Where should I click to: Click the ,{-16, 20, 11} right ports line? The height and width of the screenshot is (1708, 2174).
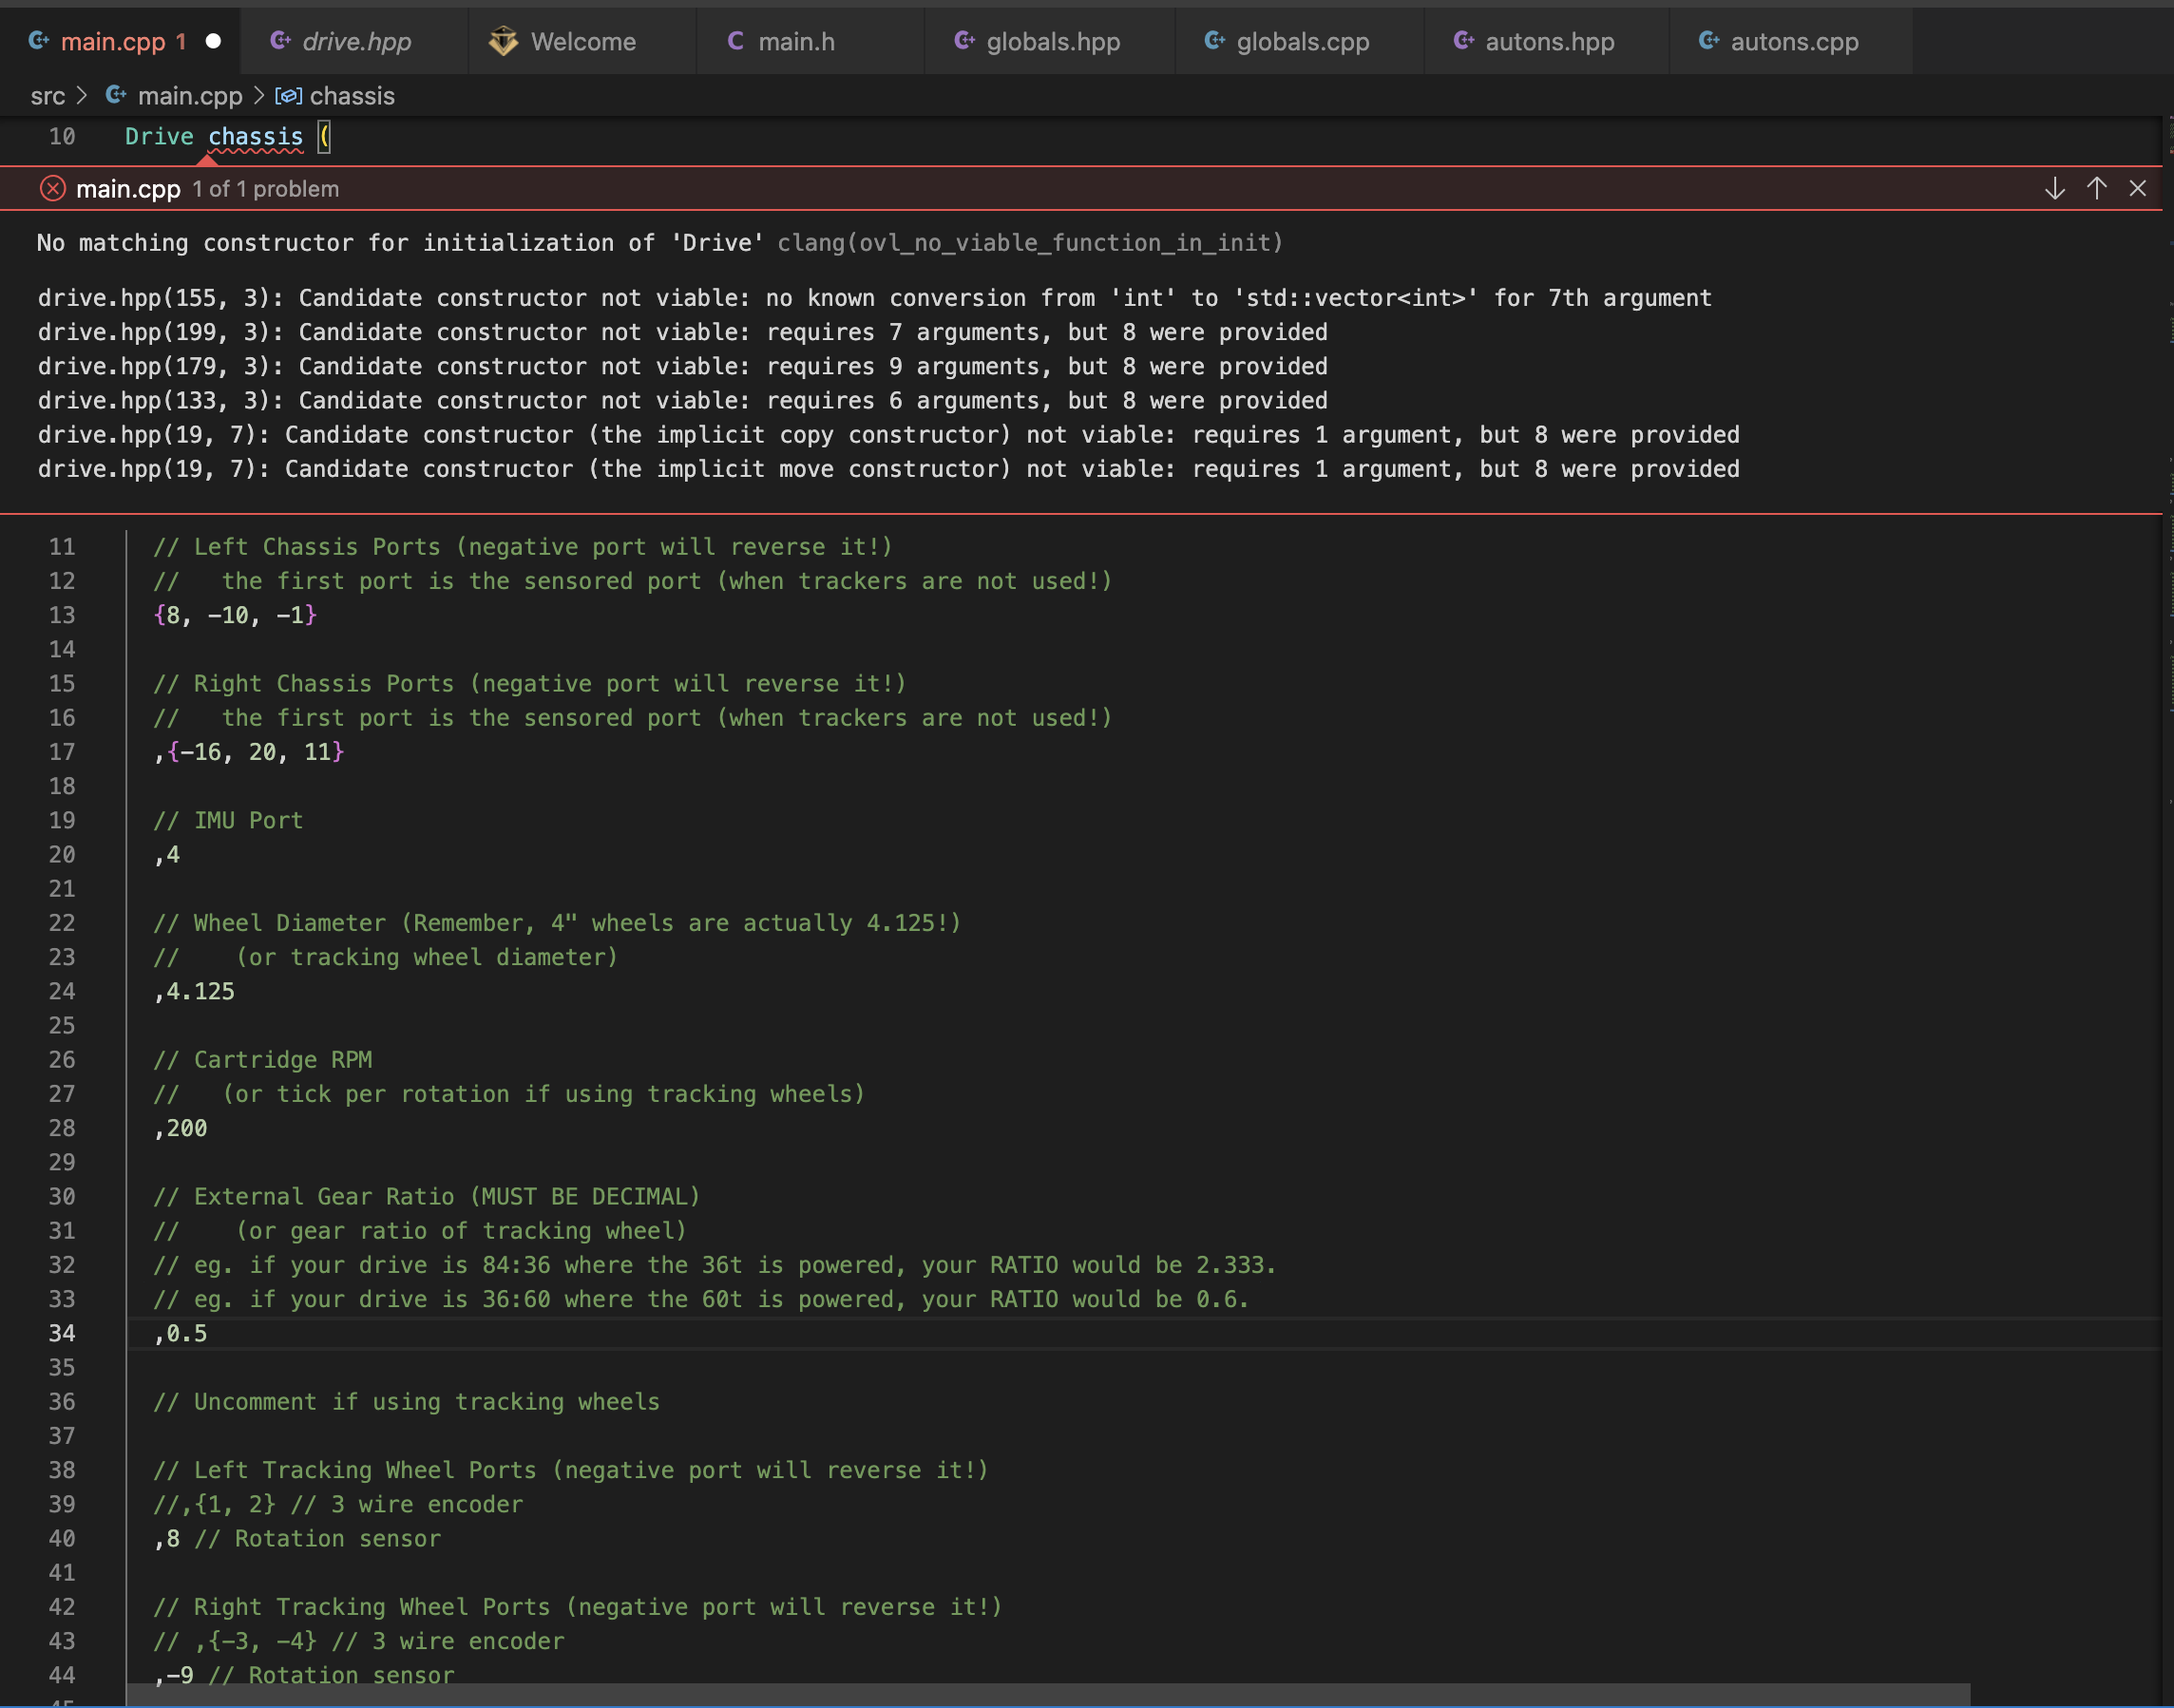(249, 752)
